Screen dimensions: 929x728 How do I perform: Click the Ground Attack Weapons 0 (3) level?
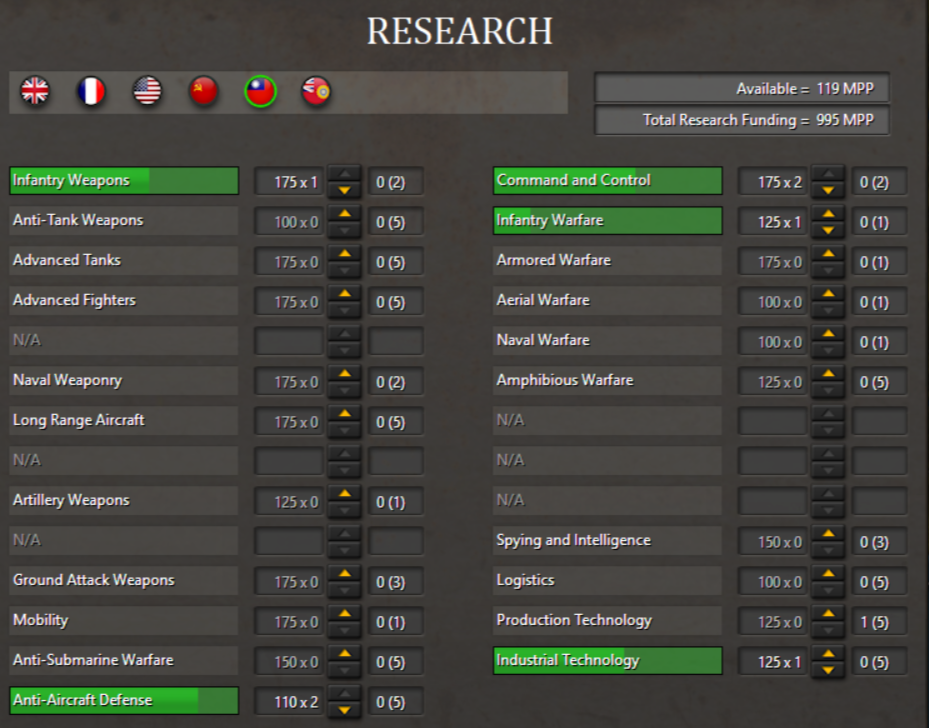[x=396, y=581]
